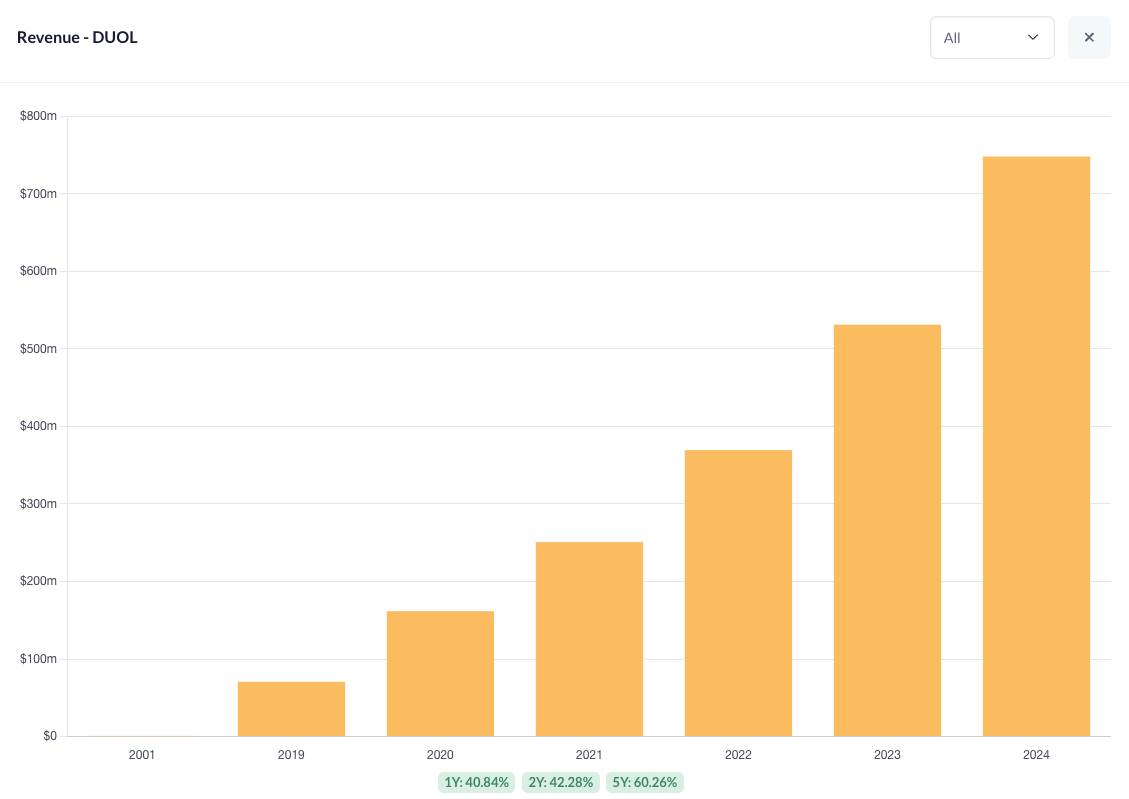
Task: Click the $800m y-axis label
Action: pyautogui.click(x=38, y=116)
